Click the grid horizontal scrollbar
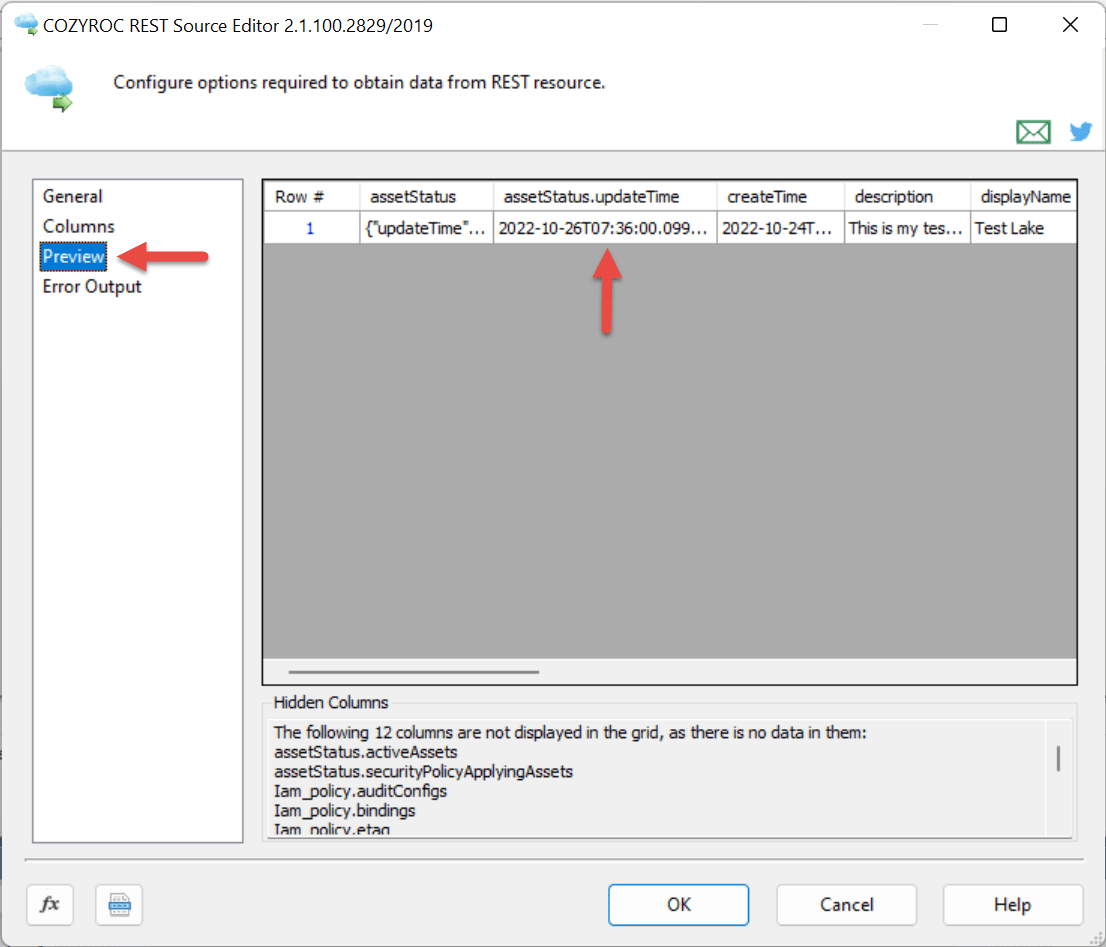Viewport: 1106px width, 947px height. [414, 672]
